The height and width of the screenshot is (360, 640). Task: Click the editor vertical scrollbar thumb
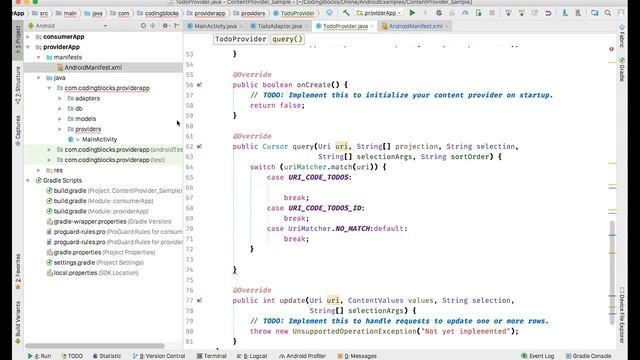(x=612, y=273)
